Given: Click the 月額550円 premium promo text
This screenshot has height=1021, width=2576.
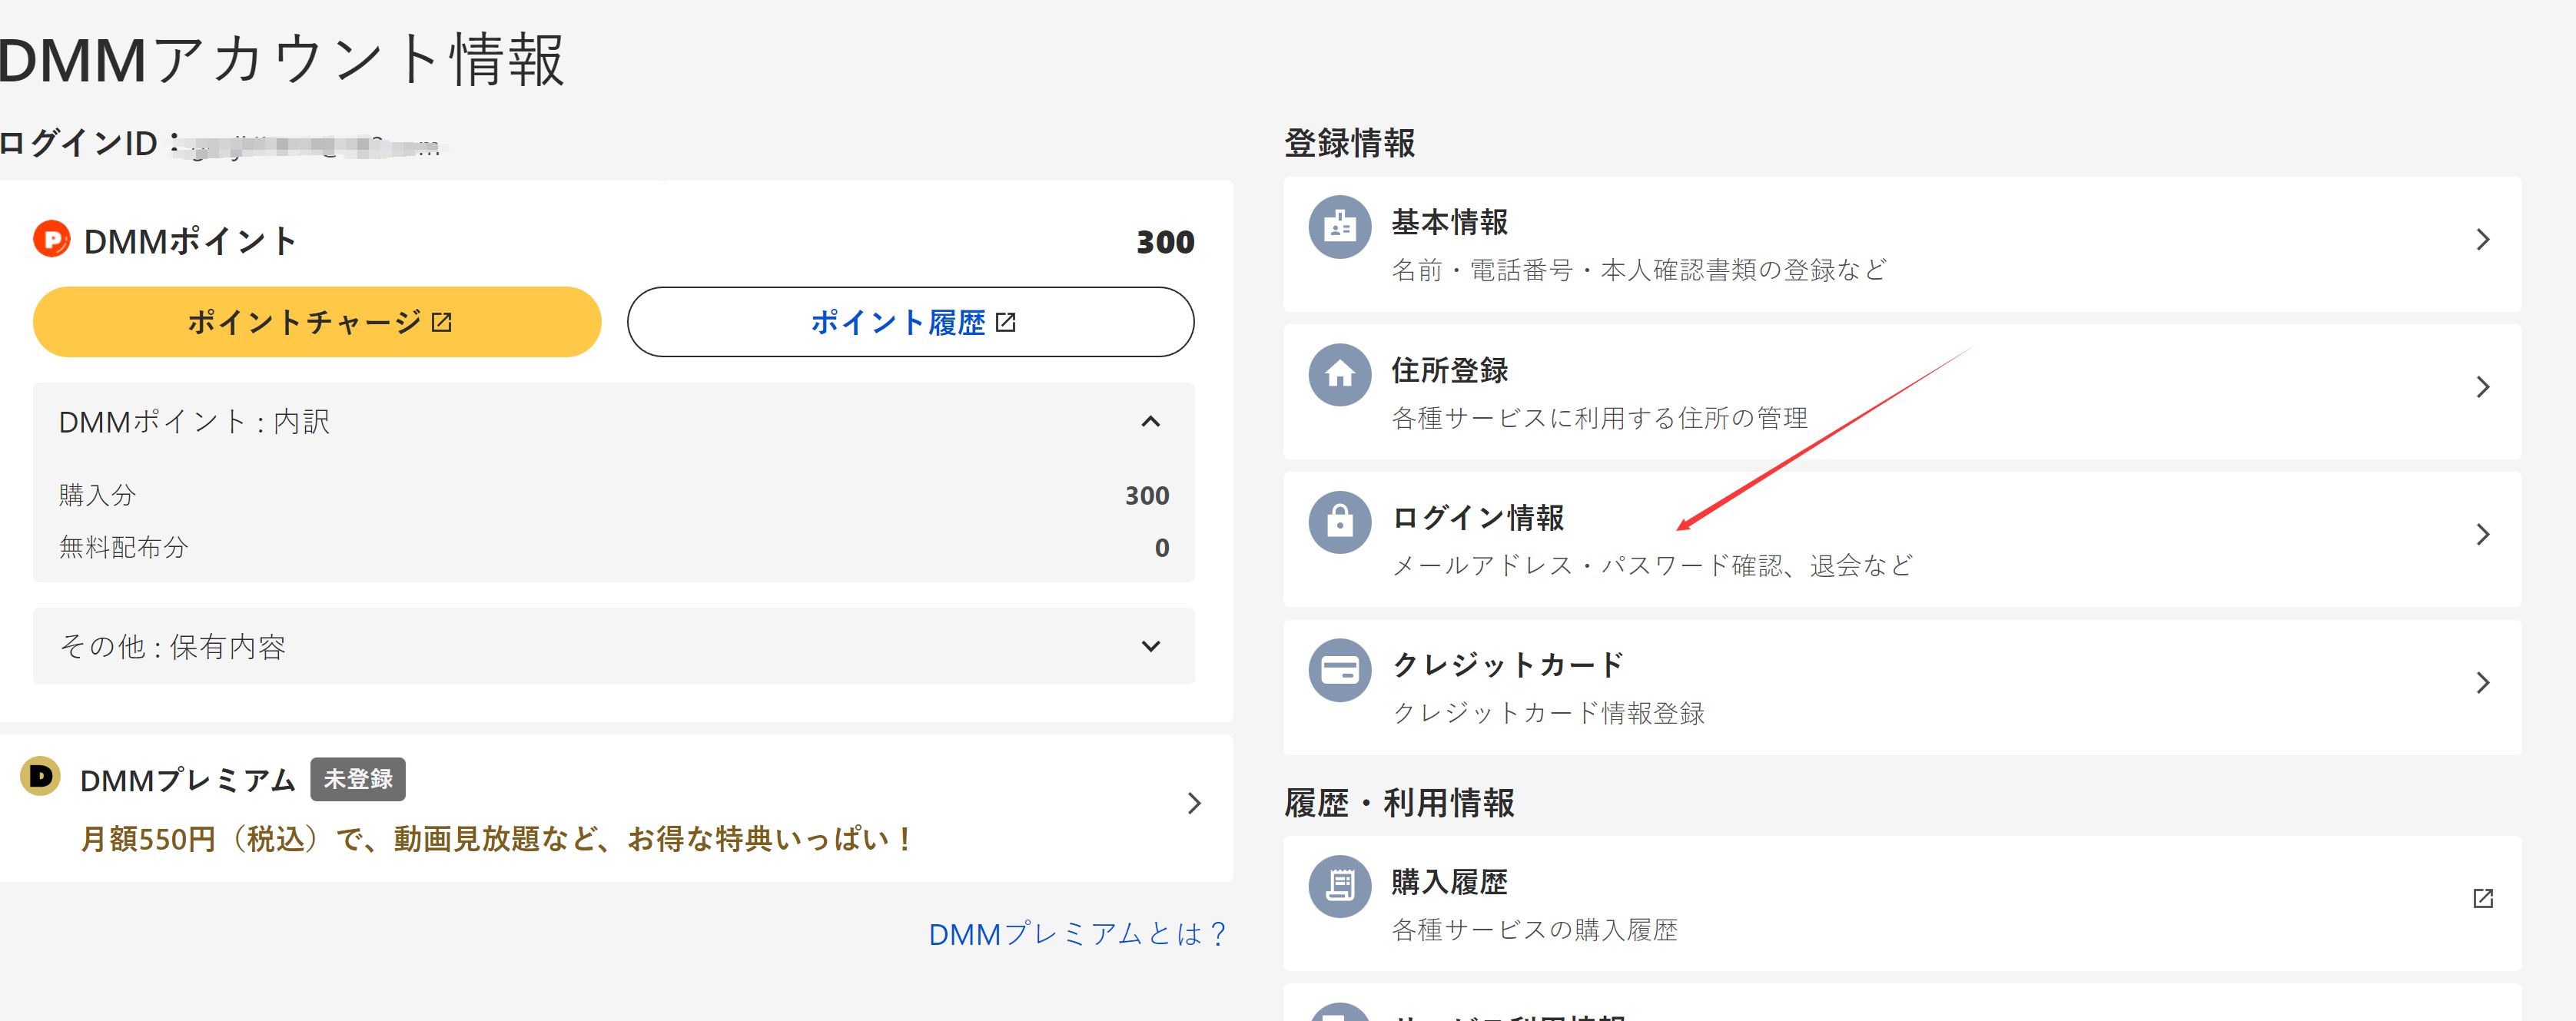Looking at the screenshot, I should [496, 839].
